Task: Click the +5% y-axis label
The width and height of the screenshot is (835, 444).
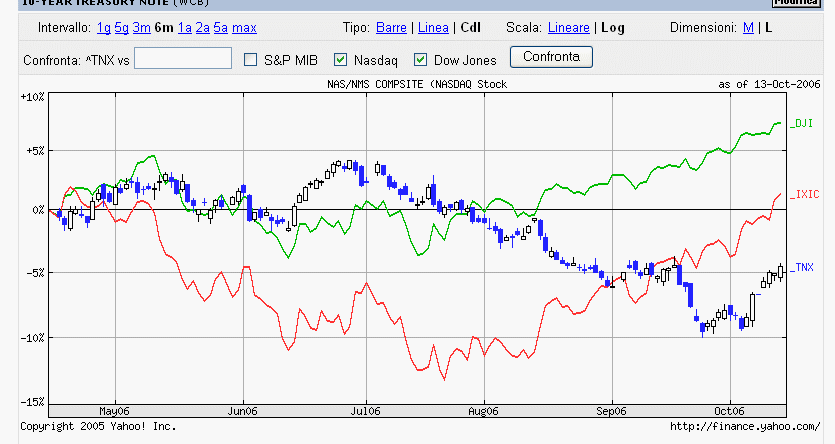Action: pos(35,151)
